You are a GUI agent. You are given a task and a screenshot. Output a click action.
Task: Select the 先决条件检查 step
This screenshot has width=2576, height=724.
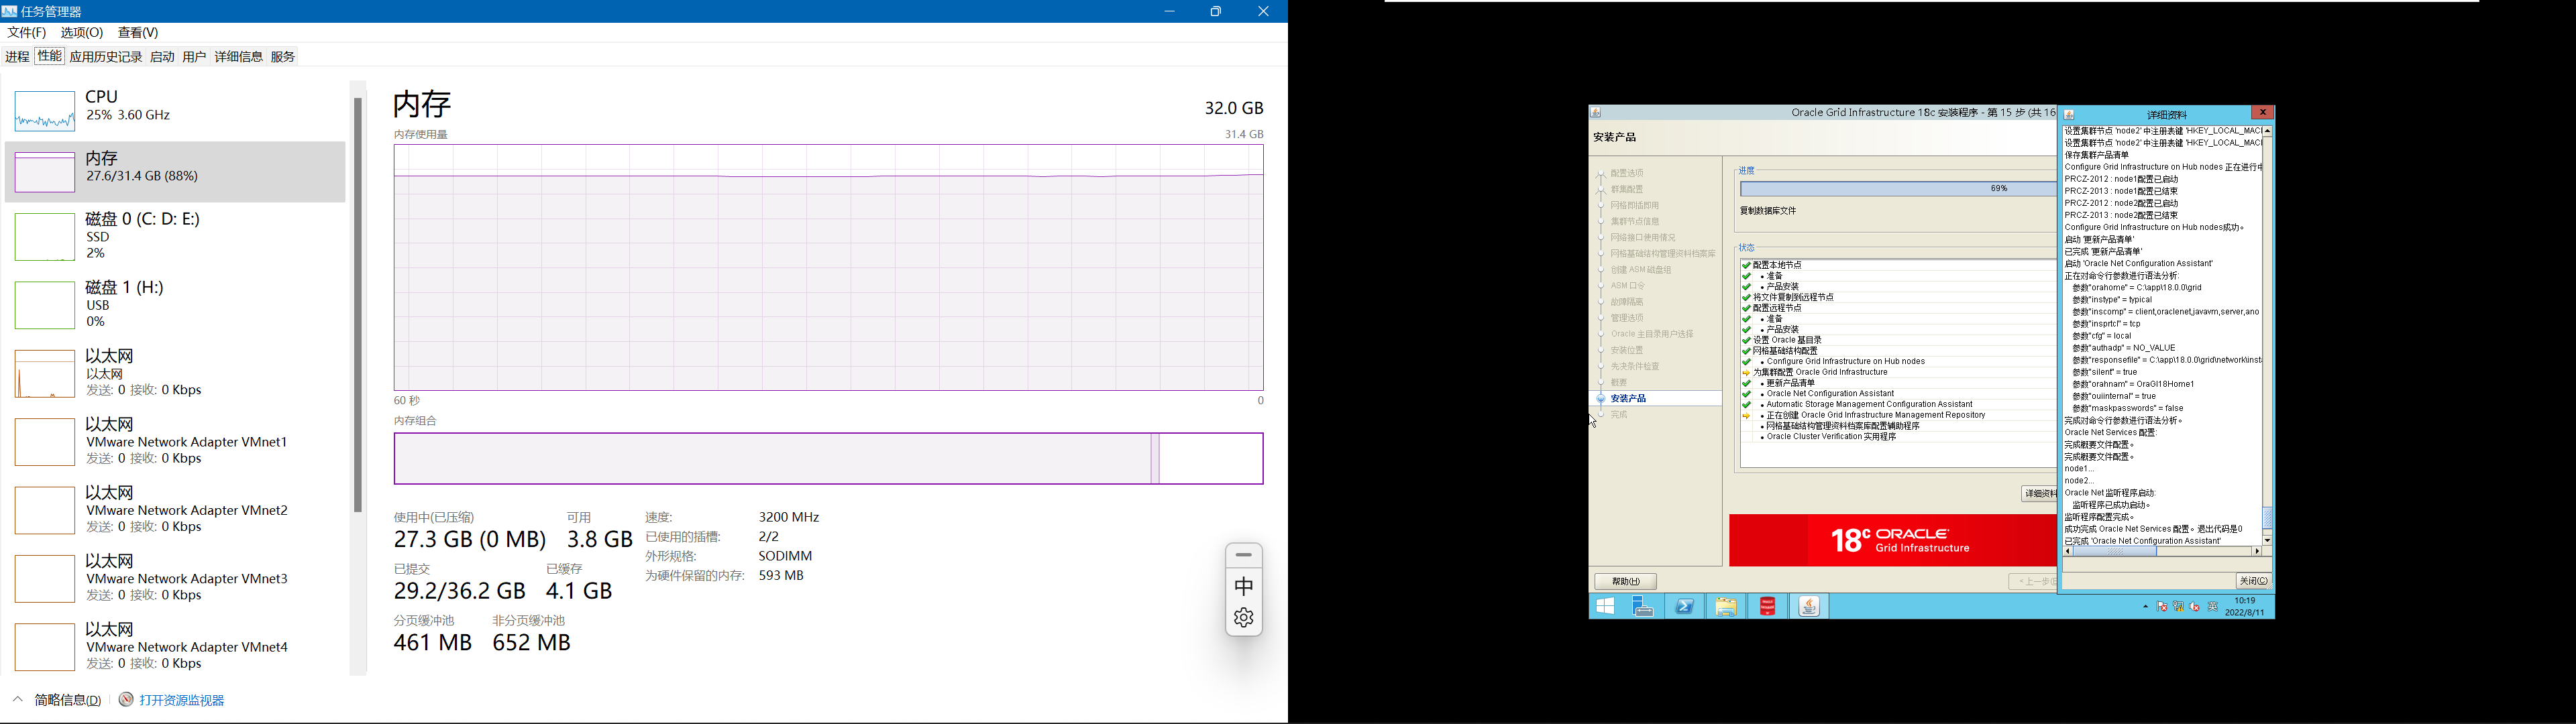(1635, 367)
